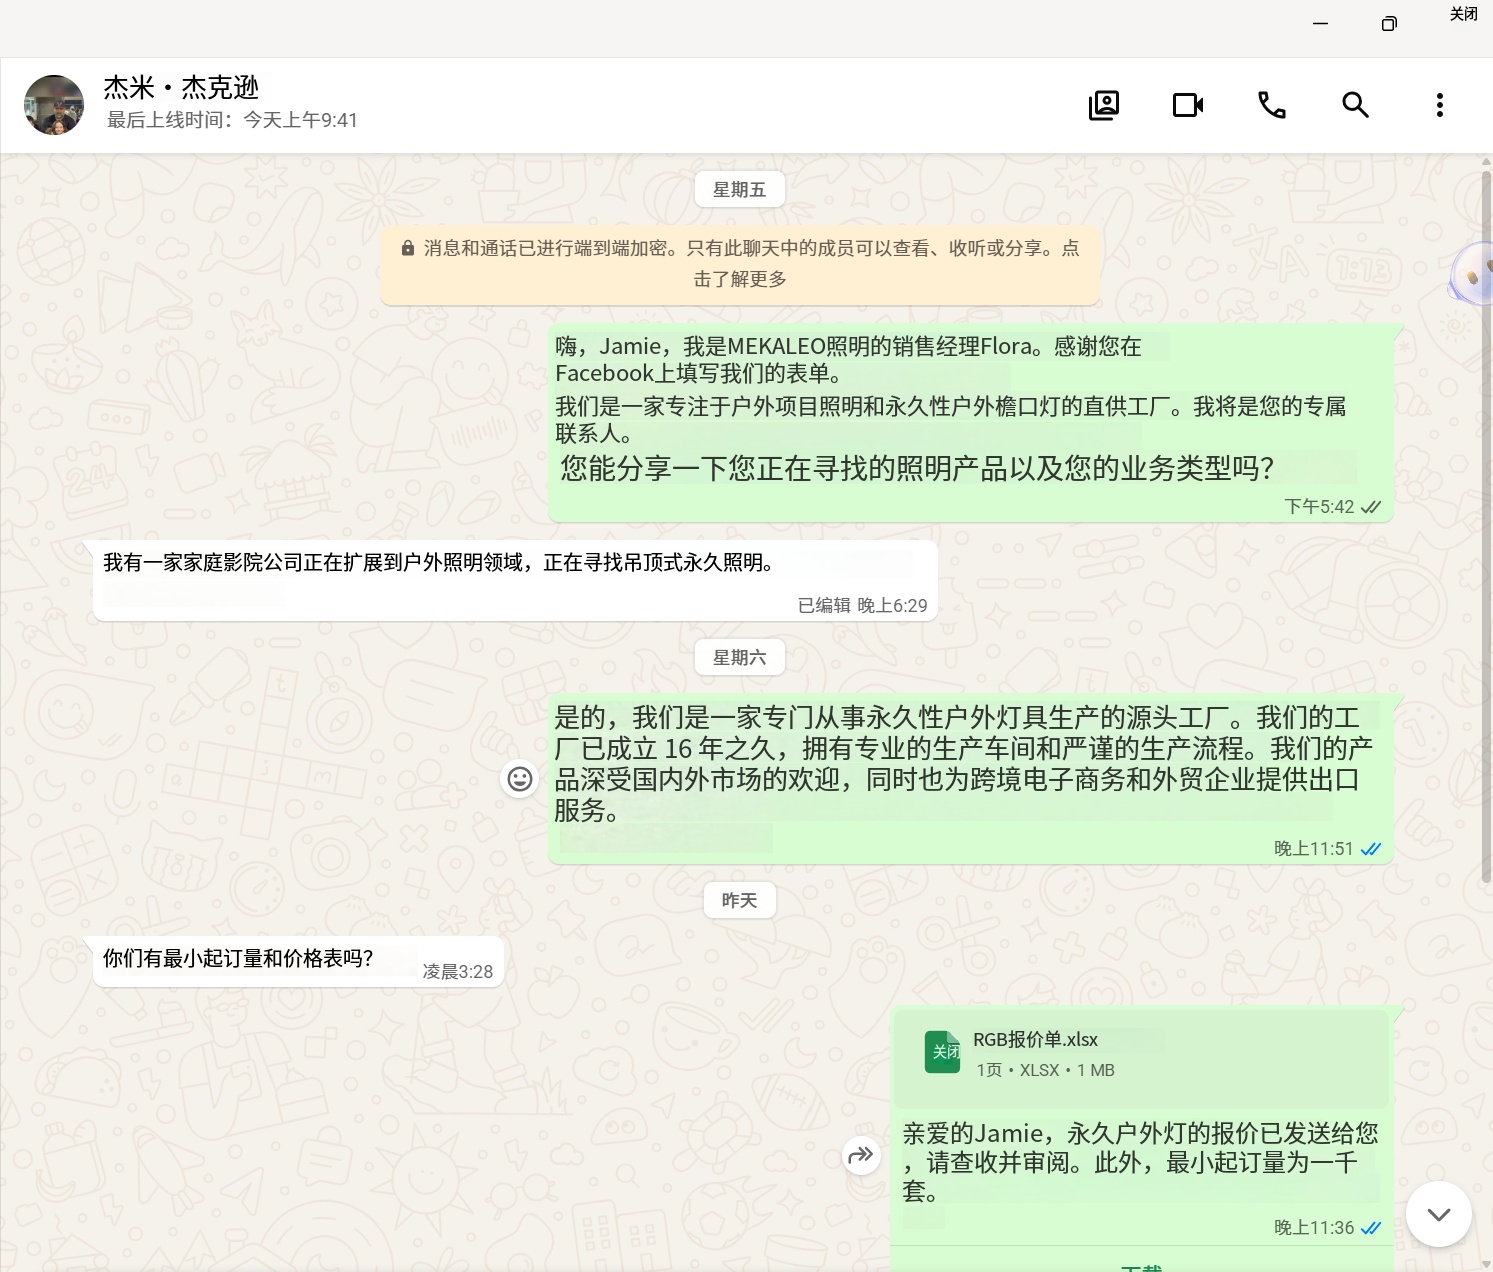This screenshot has height=1272, width=1493.
Task: Open the RGB报价单.xlsx attachment
Action: point(1140,1056)
